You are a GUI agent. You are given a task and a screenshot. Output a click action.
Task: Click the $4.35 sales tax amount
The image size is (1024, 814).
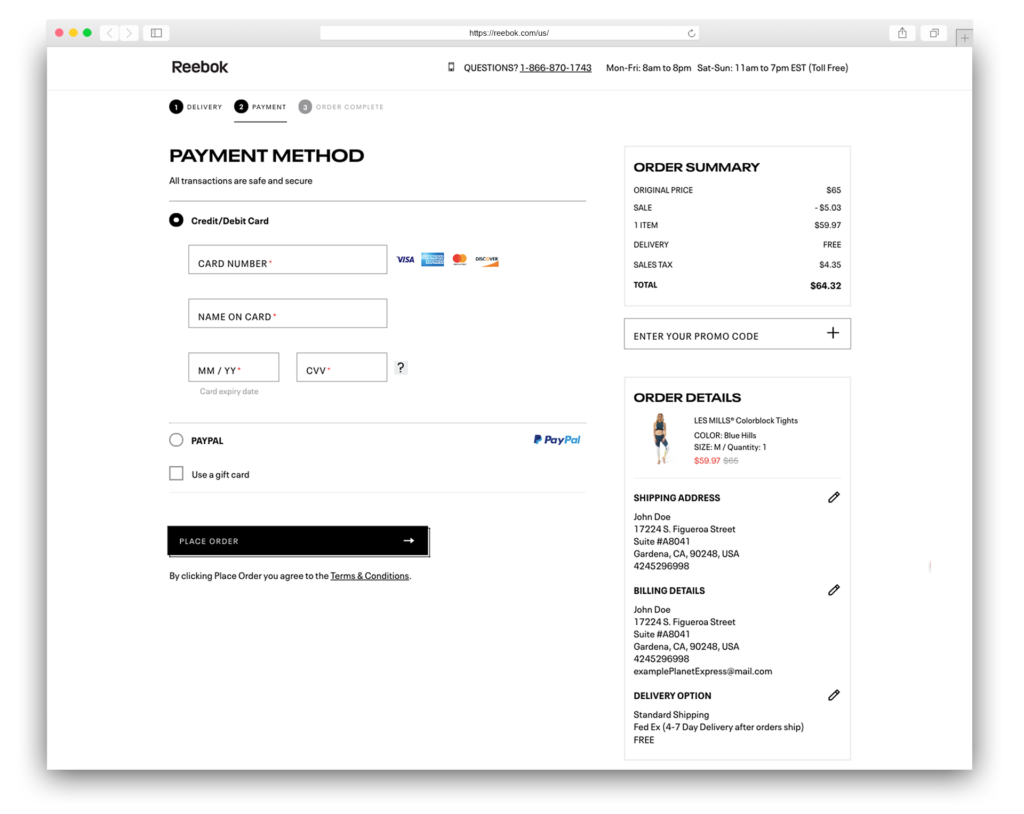pyautogui.click(x=830, y=265)
